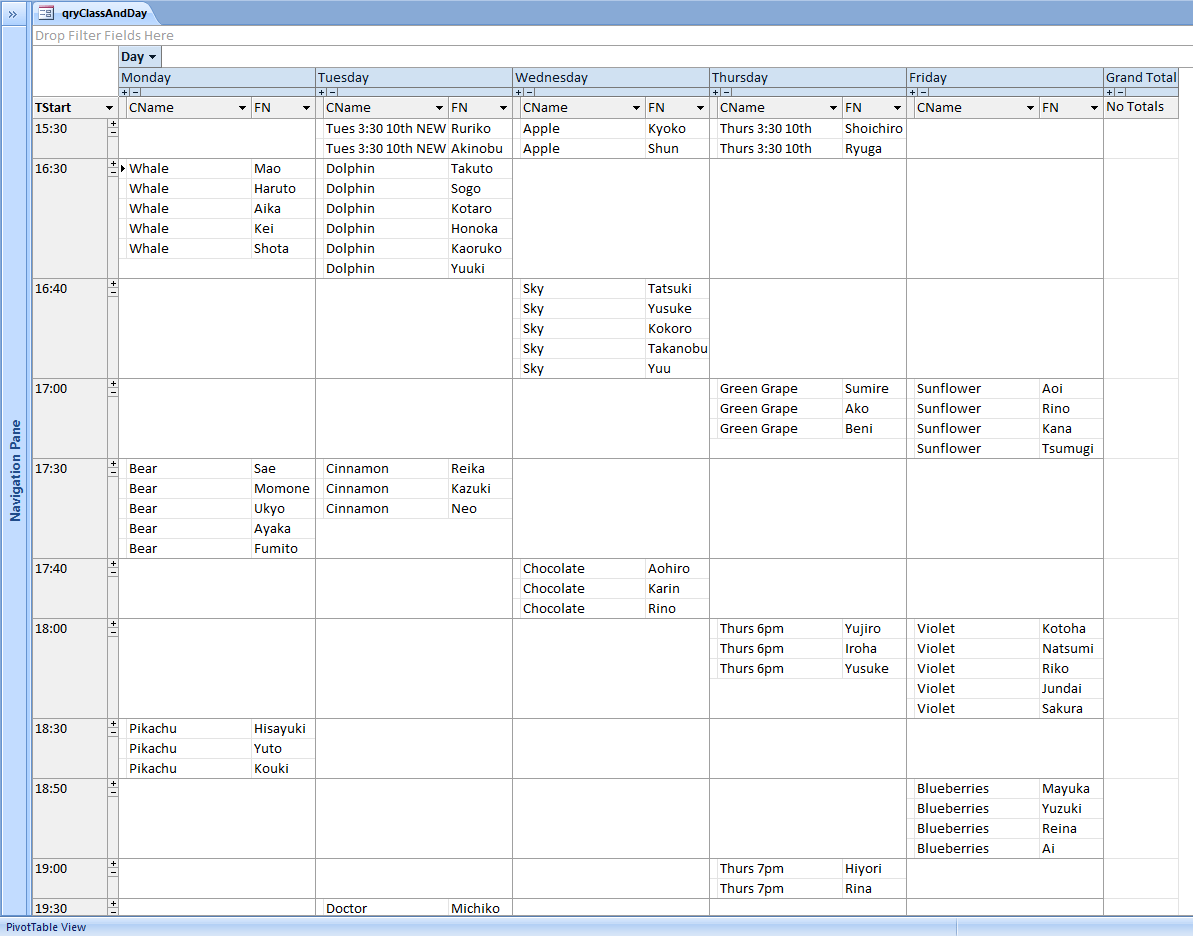Click the name Haruto under Monday

tap(275, 189)
